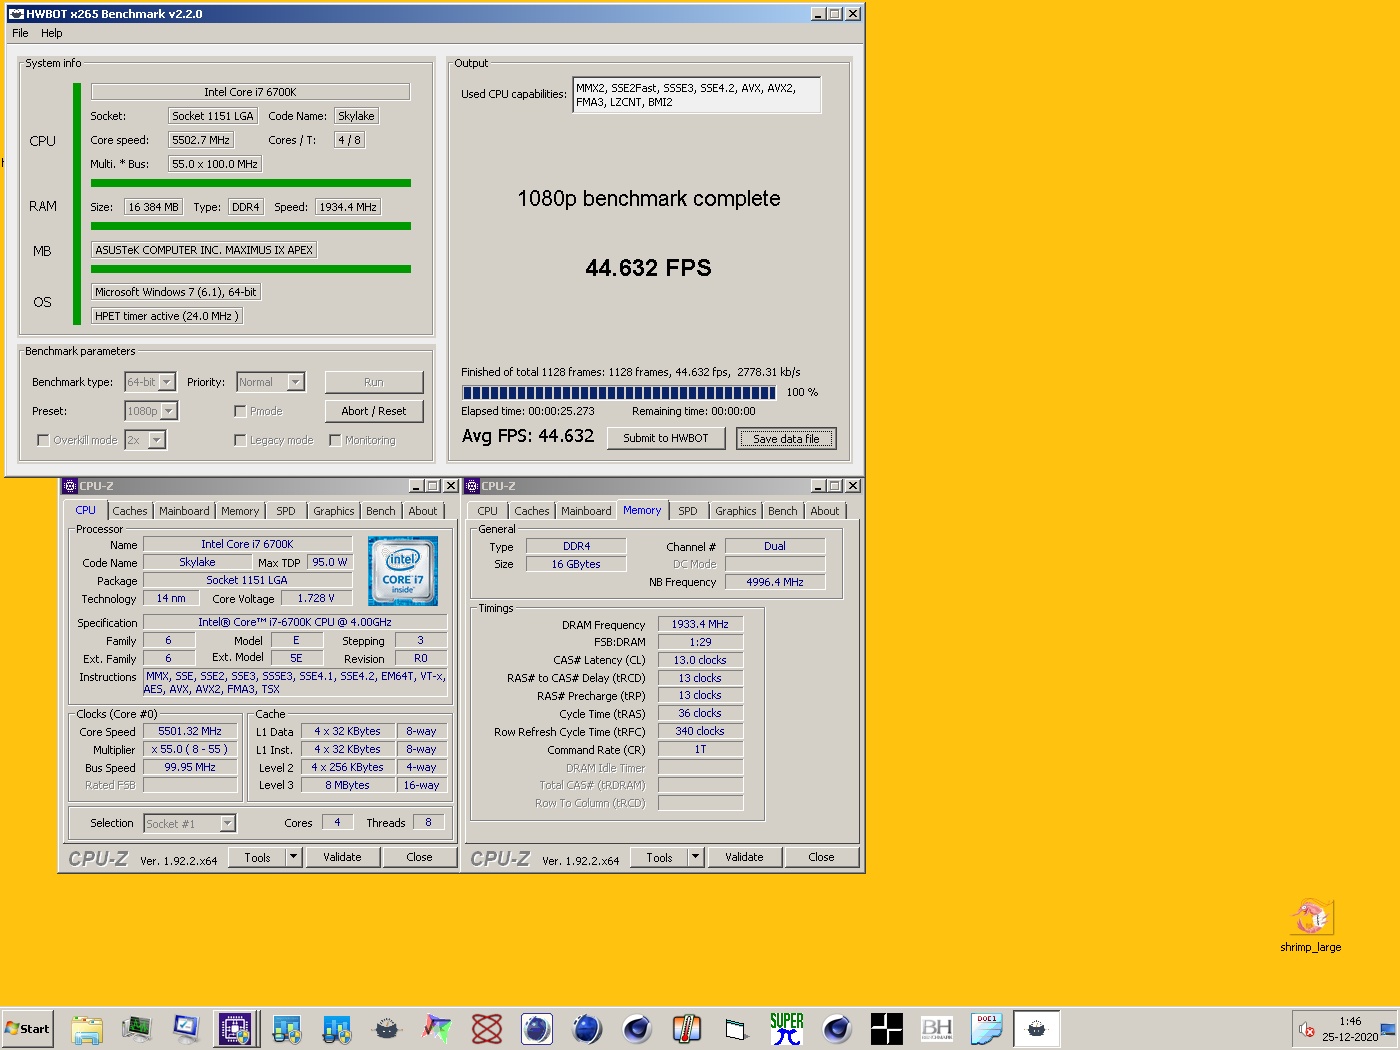Image resolution: width=1400 pixels, height=1050 pixels.
Task: Open the Help menu in HWBOT x265
Action: click(52, 33)
